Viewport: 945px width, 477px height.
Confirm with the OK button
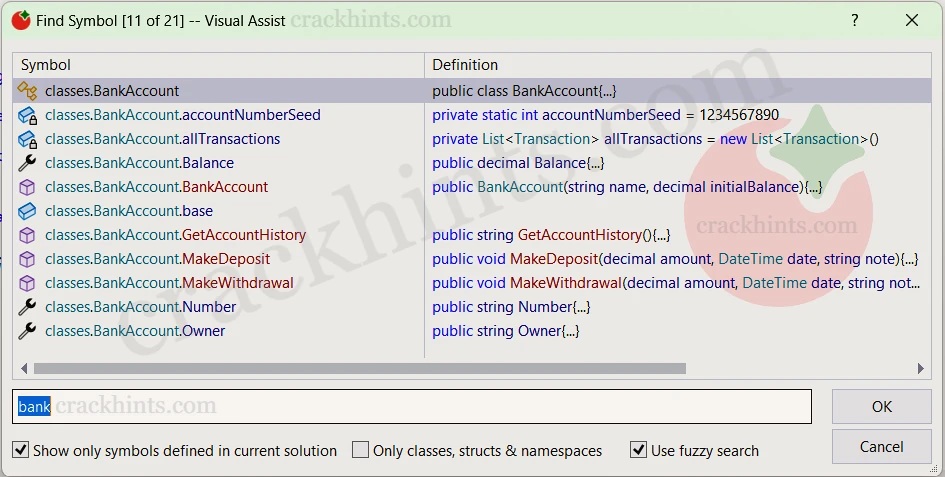[882, 406]
